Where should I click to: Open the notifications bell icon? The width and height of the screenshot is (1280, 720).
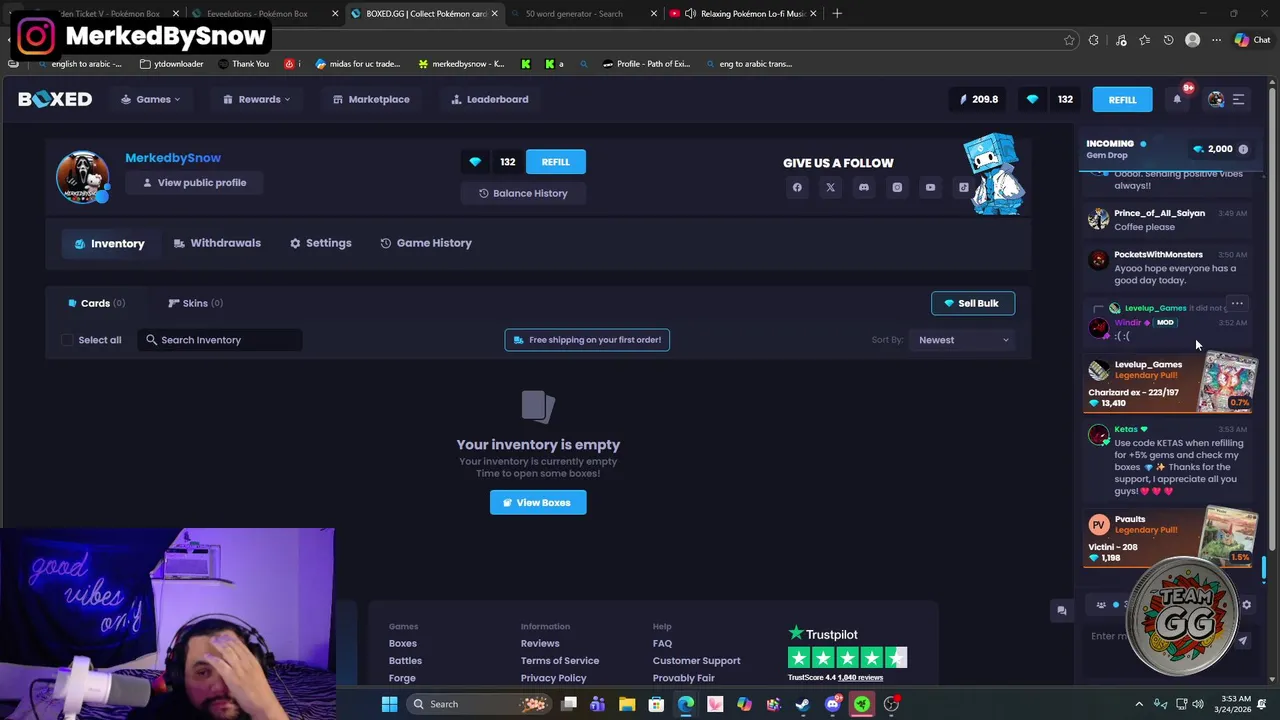(x=1177, y=99)
